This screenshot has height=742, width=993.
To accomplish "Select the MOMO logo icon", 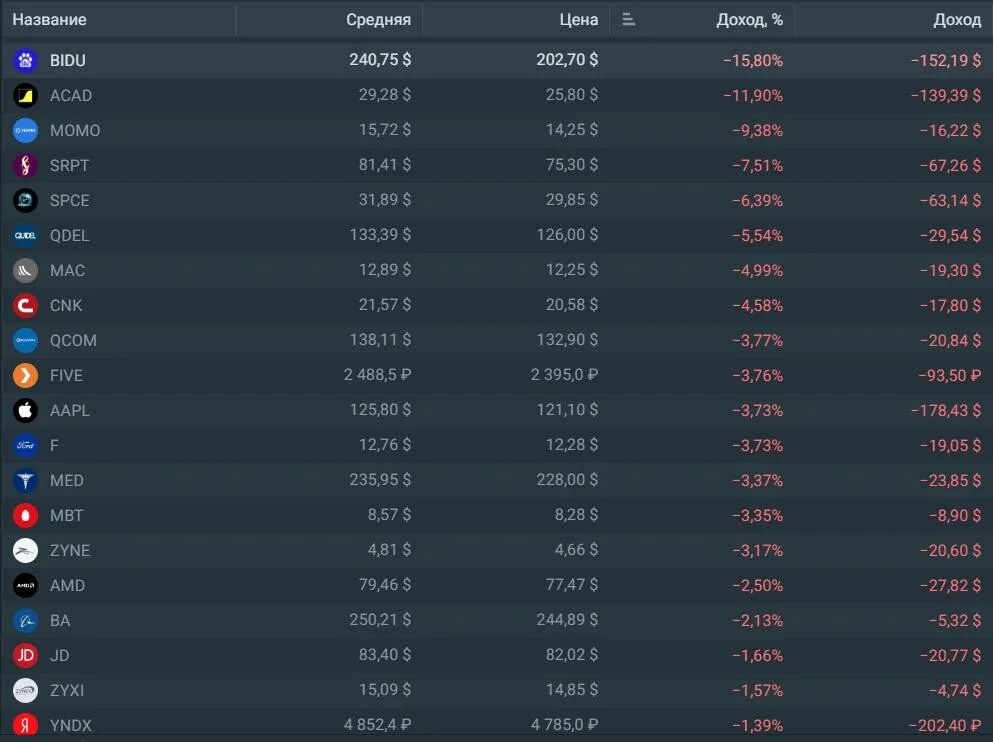I will tap(25, 130).
